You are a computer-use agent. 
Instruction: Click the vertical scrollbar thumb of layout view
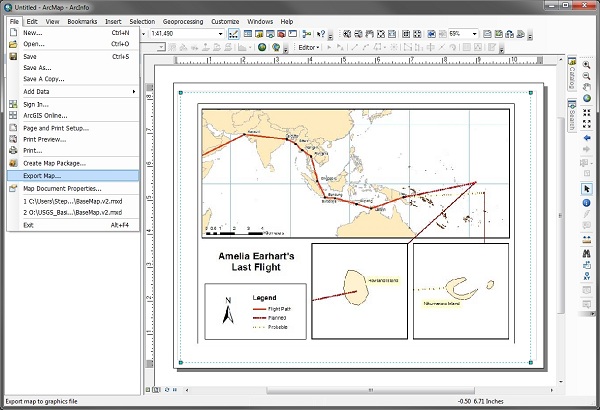561,214
